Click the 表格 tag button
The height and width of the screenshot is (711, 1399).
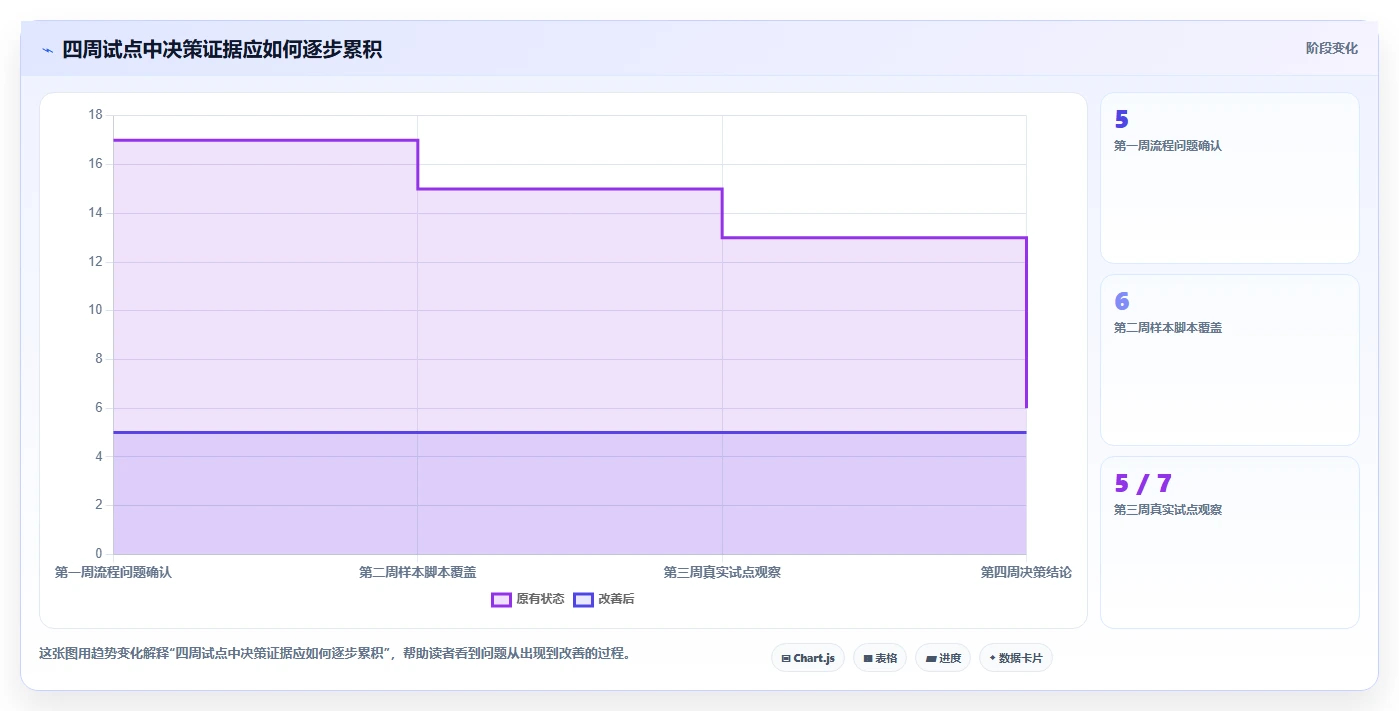pos(880,658)
